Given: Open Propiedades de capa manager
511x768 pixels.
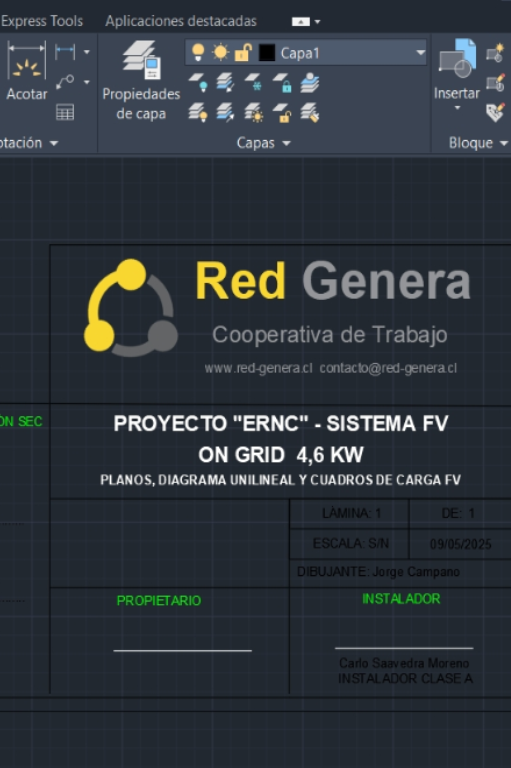Looking at the screenshot, I should (x=141, y=80).
